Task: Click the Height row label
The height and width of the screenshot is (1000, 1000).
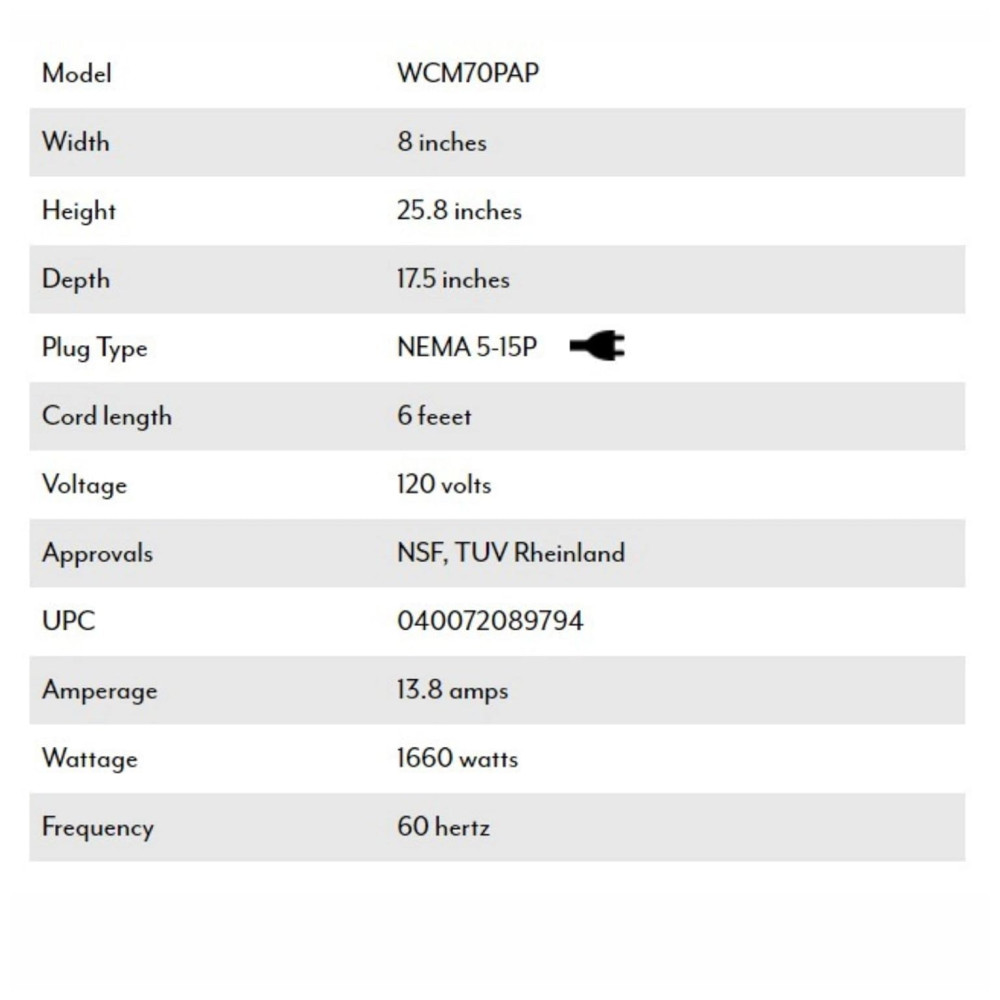Action: [x=79, y=211]
